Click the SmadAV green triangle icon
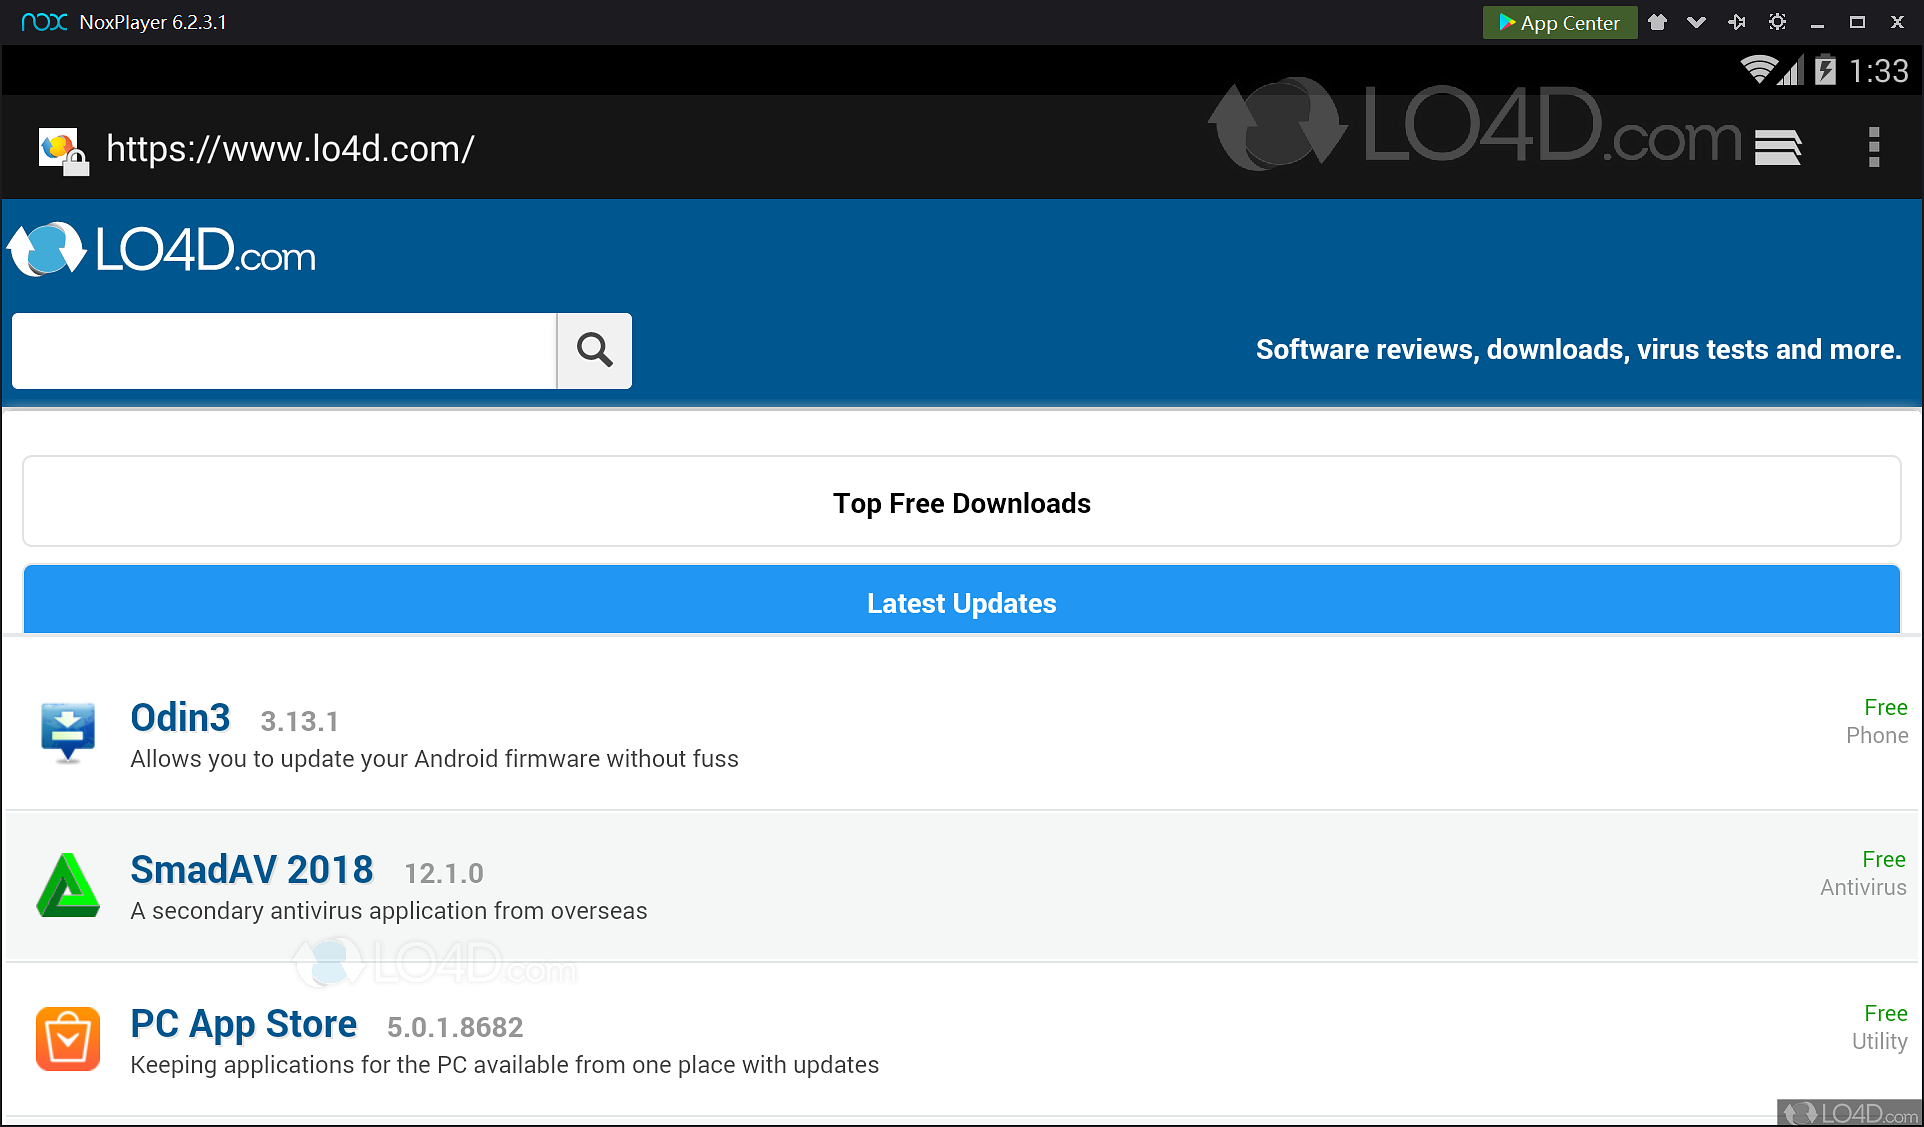The height and width of the screenshot is (1127, 1924). click(x=68, y=886)
